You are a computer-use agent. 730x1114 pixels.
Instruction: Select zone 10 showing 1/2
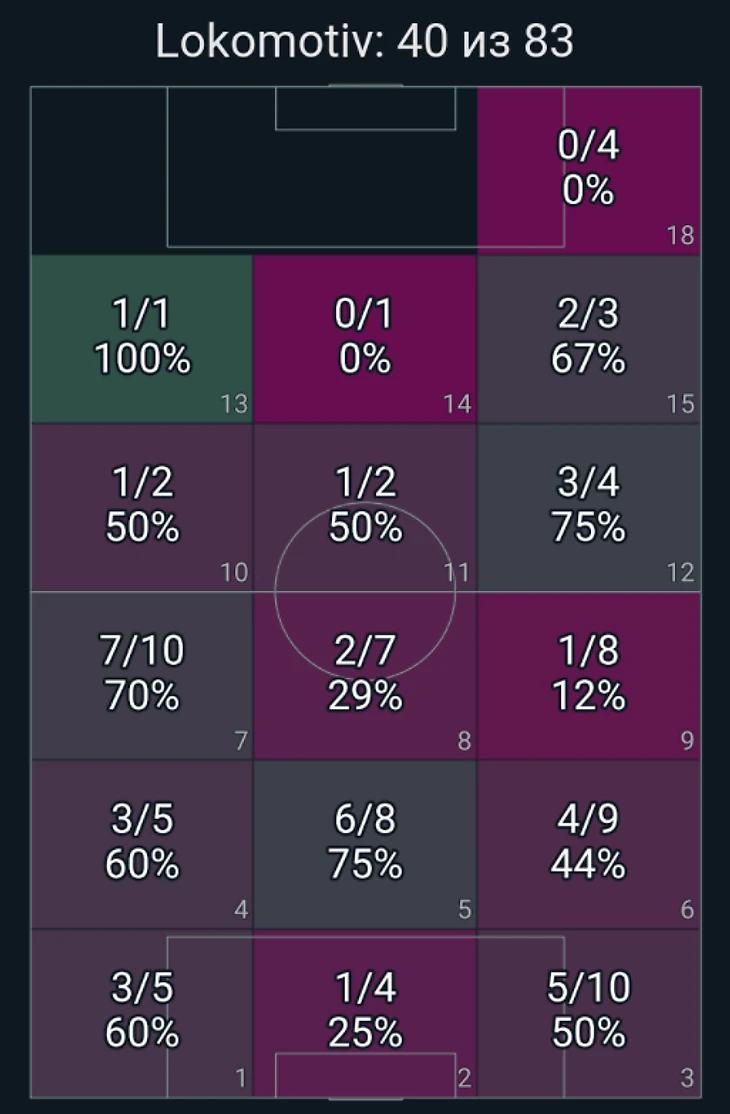[x=142, y=507]
